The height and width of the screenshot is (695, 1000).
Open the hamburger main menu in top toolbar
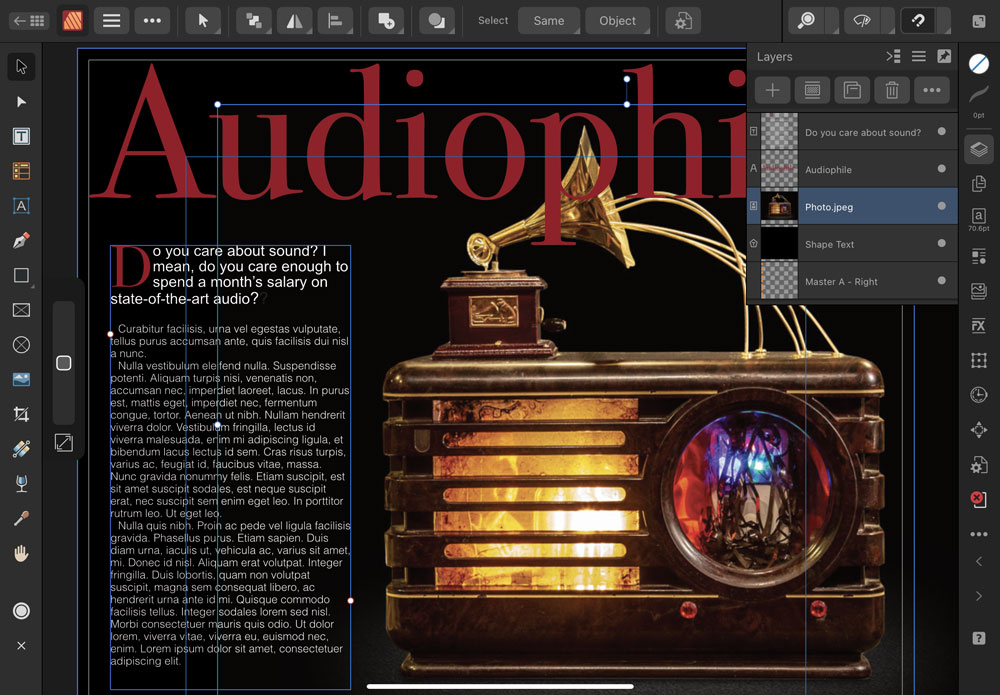click(x=112, y=21)
